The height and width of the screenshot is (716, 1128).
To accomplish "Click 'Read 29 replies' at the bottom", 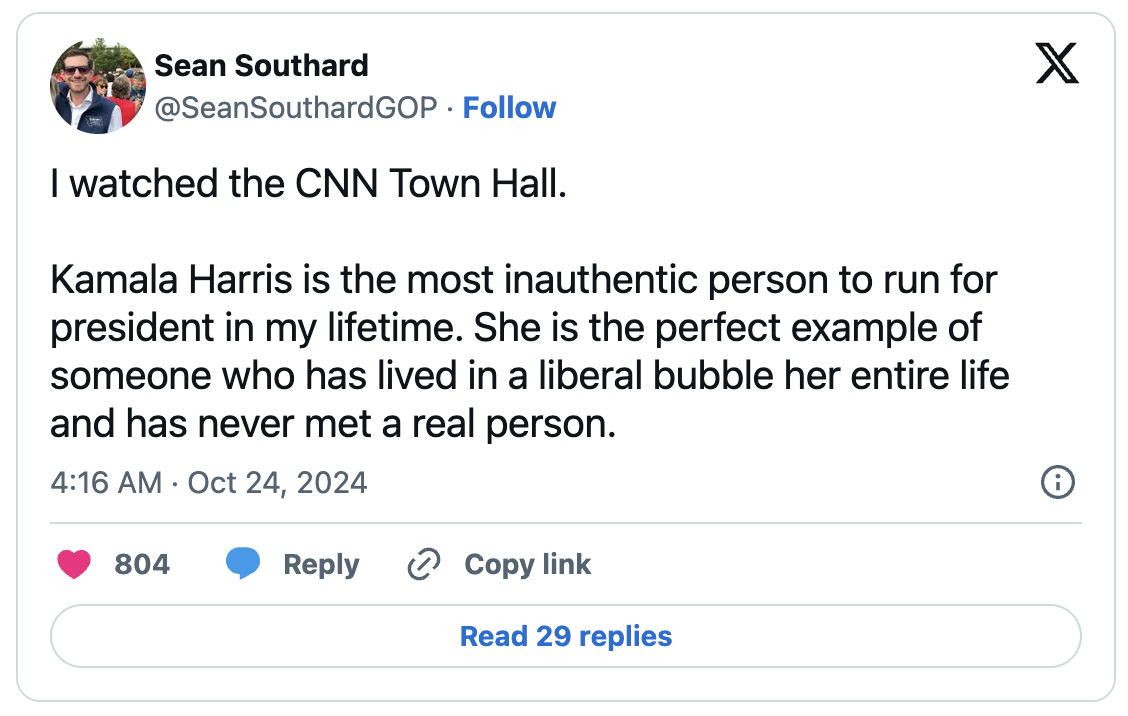I will (566, 636).
